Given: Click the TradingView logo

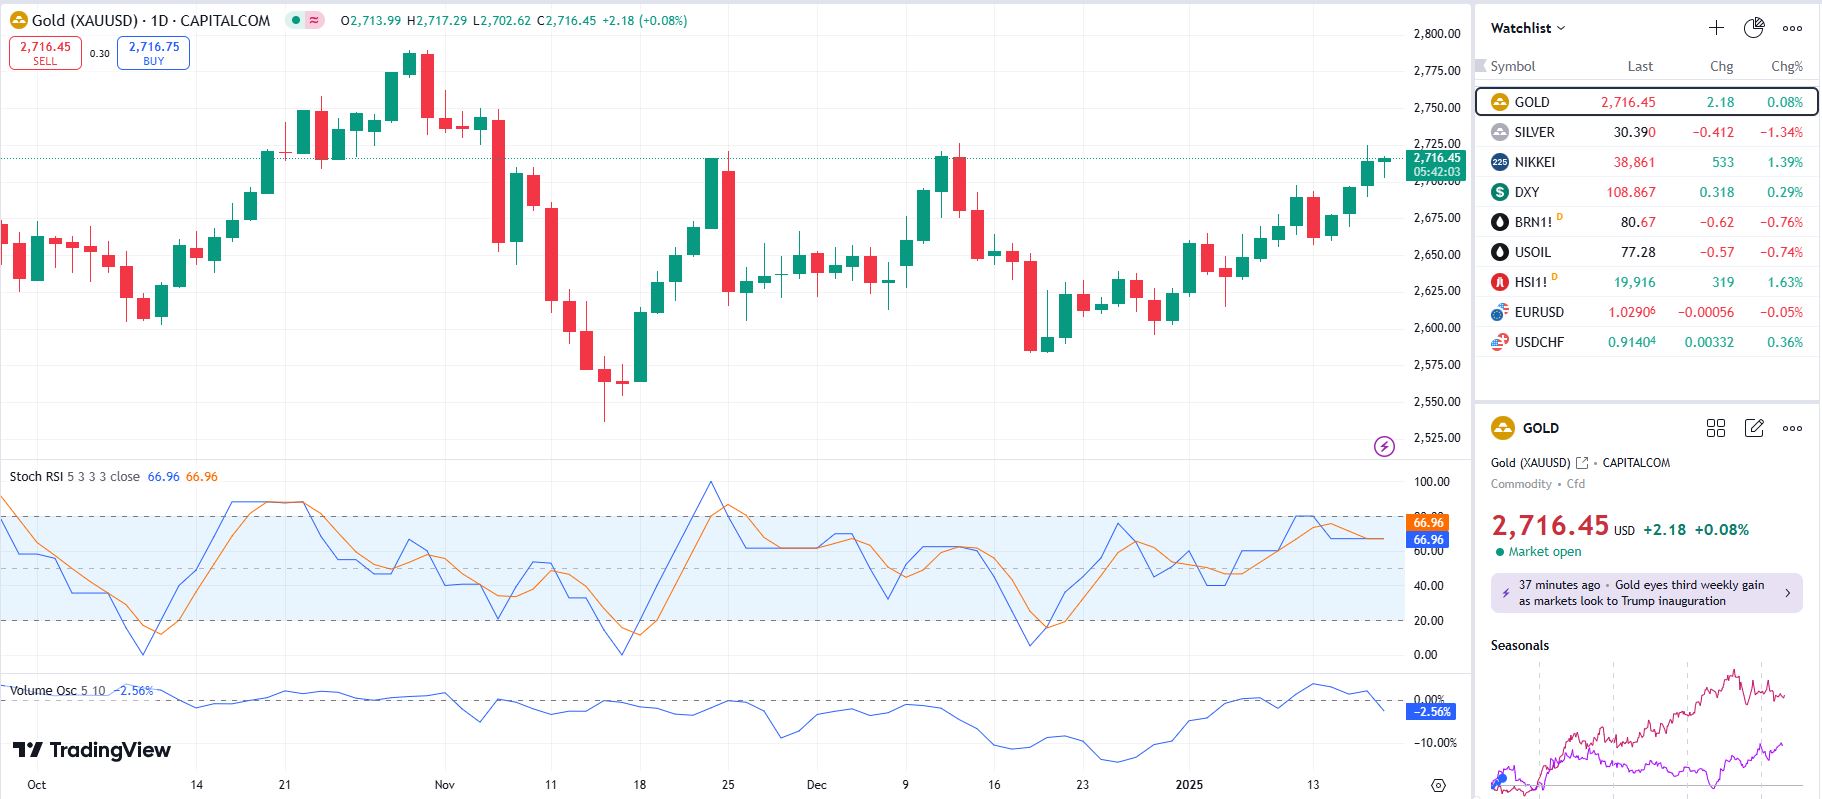Looking at the screenshot, I should (92, 750).
